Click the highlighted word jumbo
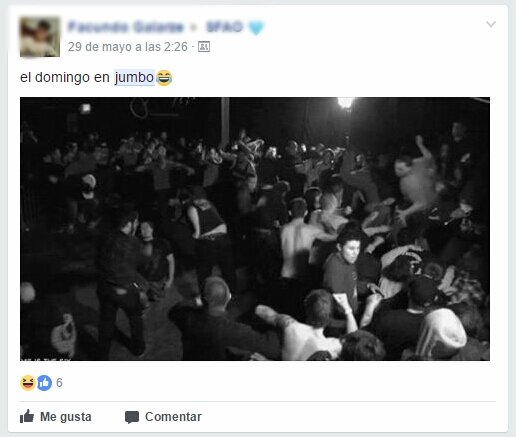 click(x=134, y=78)
